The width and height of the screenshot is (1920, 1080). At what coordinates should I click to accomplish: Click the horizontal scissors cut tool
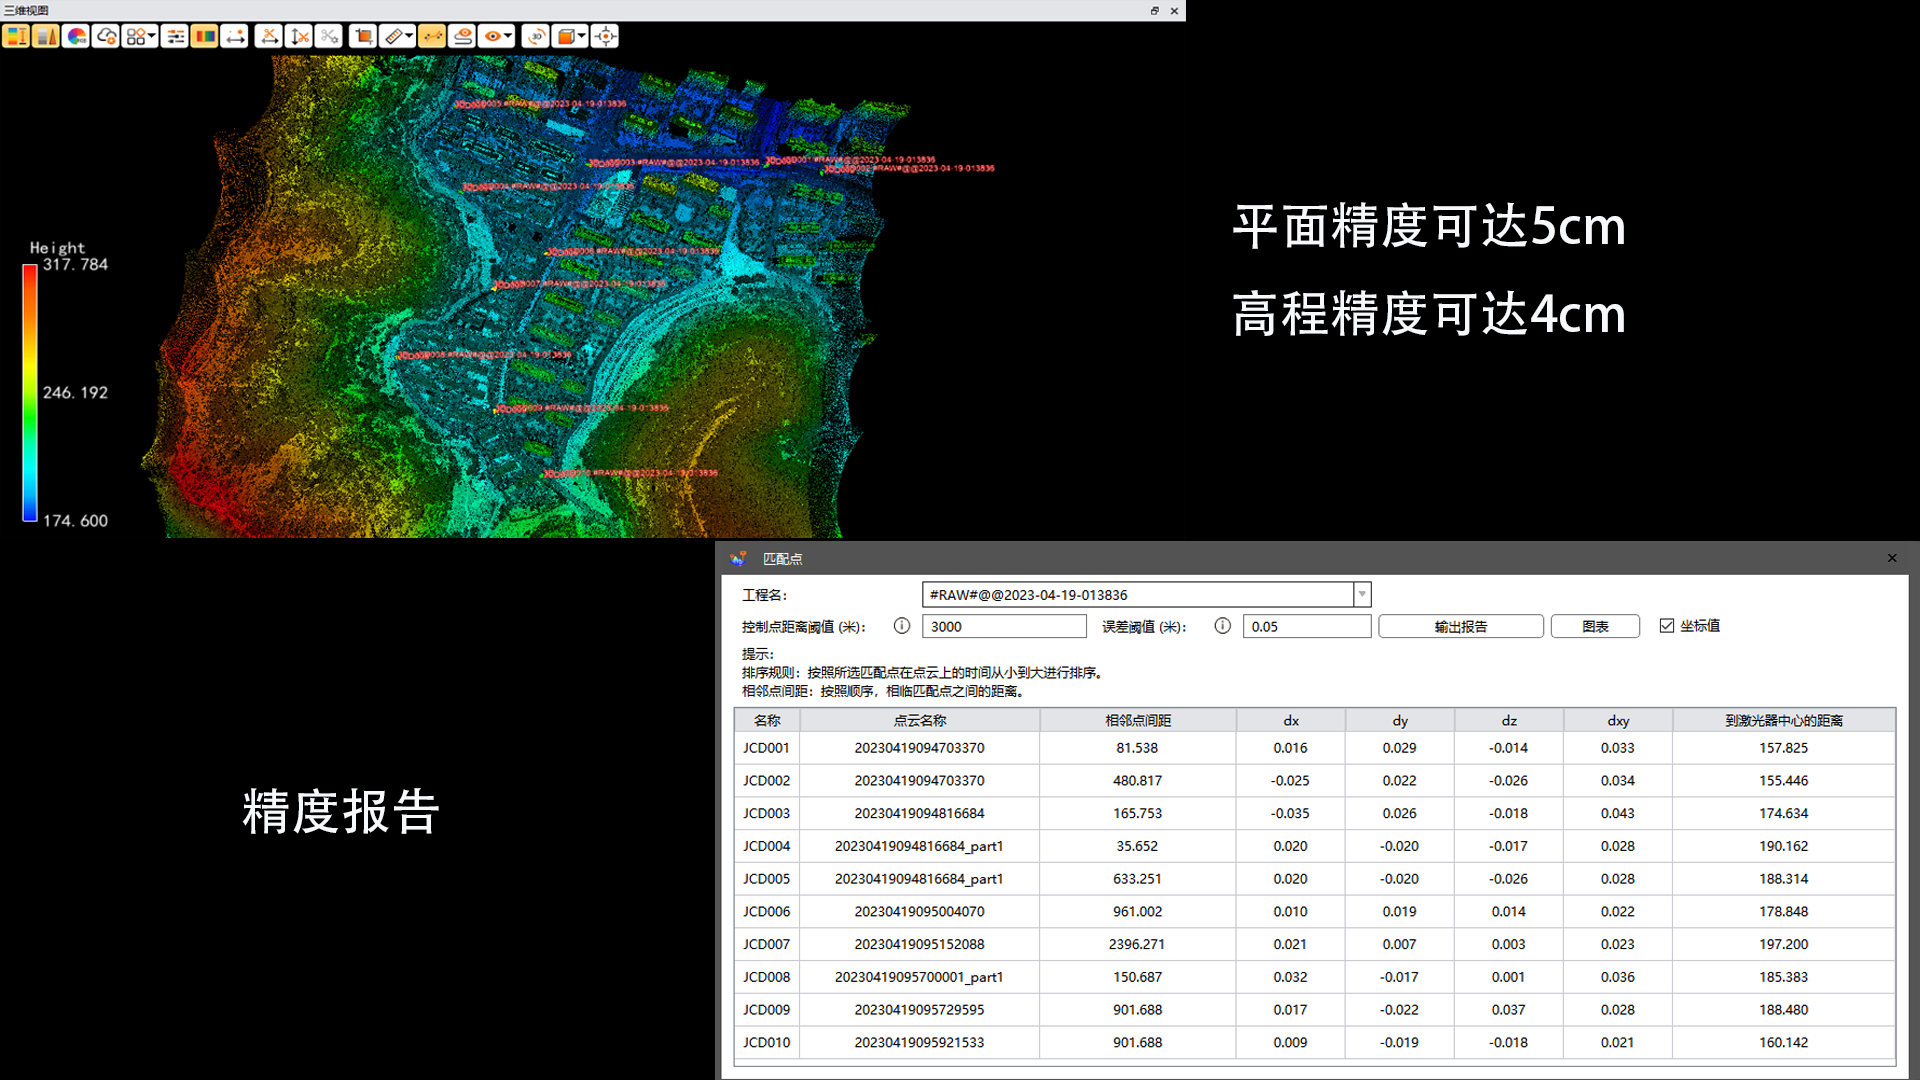(269, 37)
